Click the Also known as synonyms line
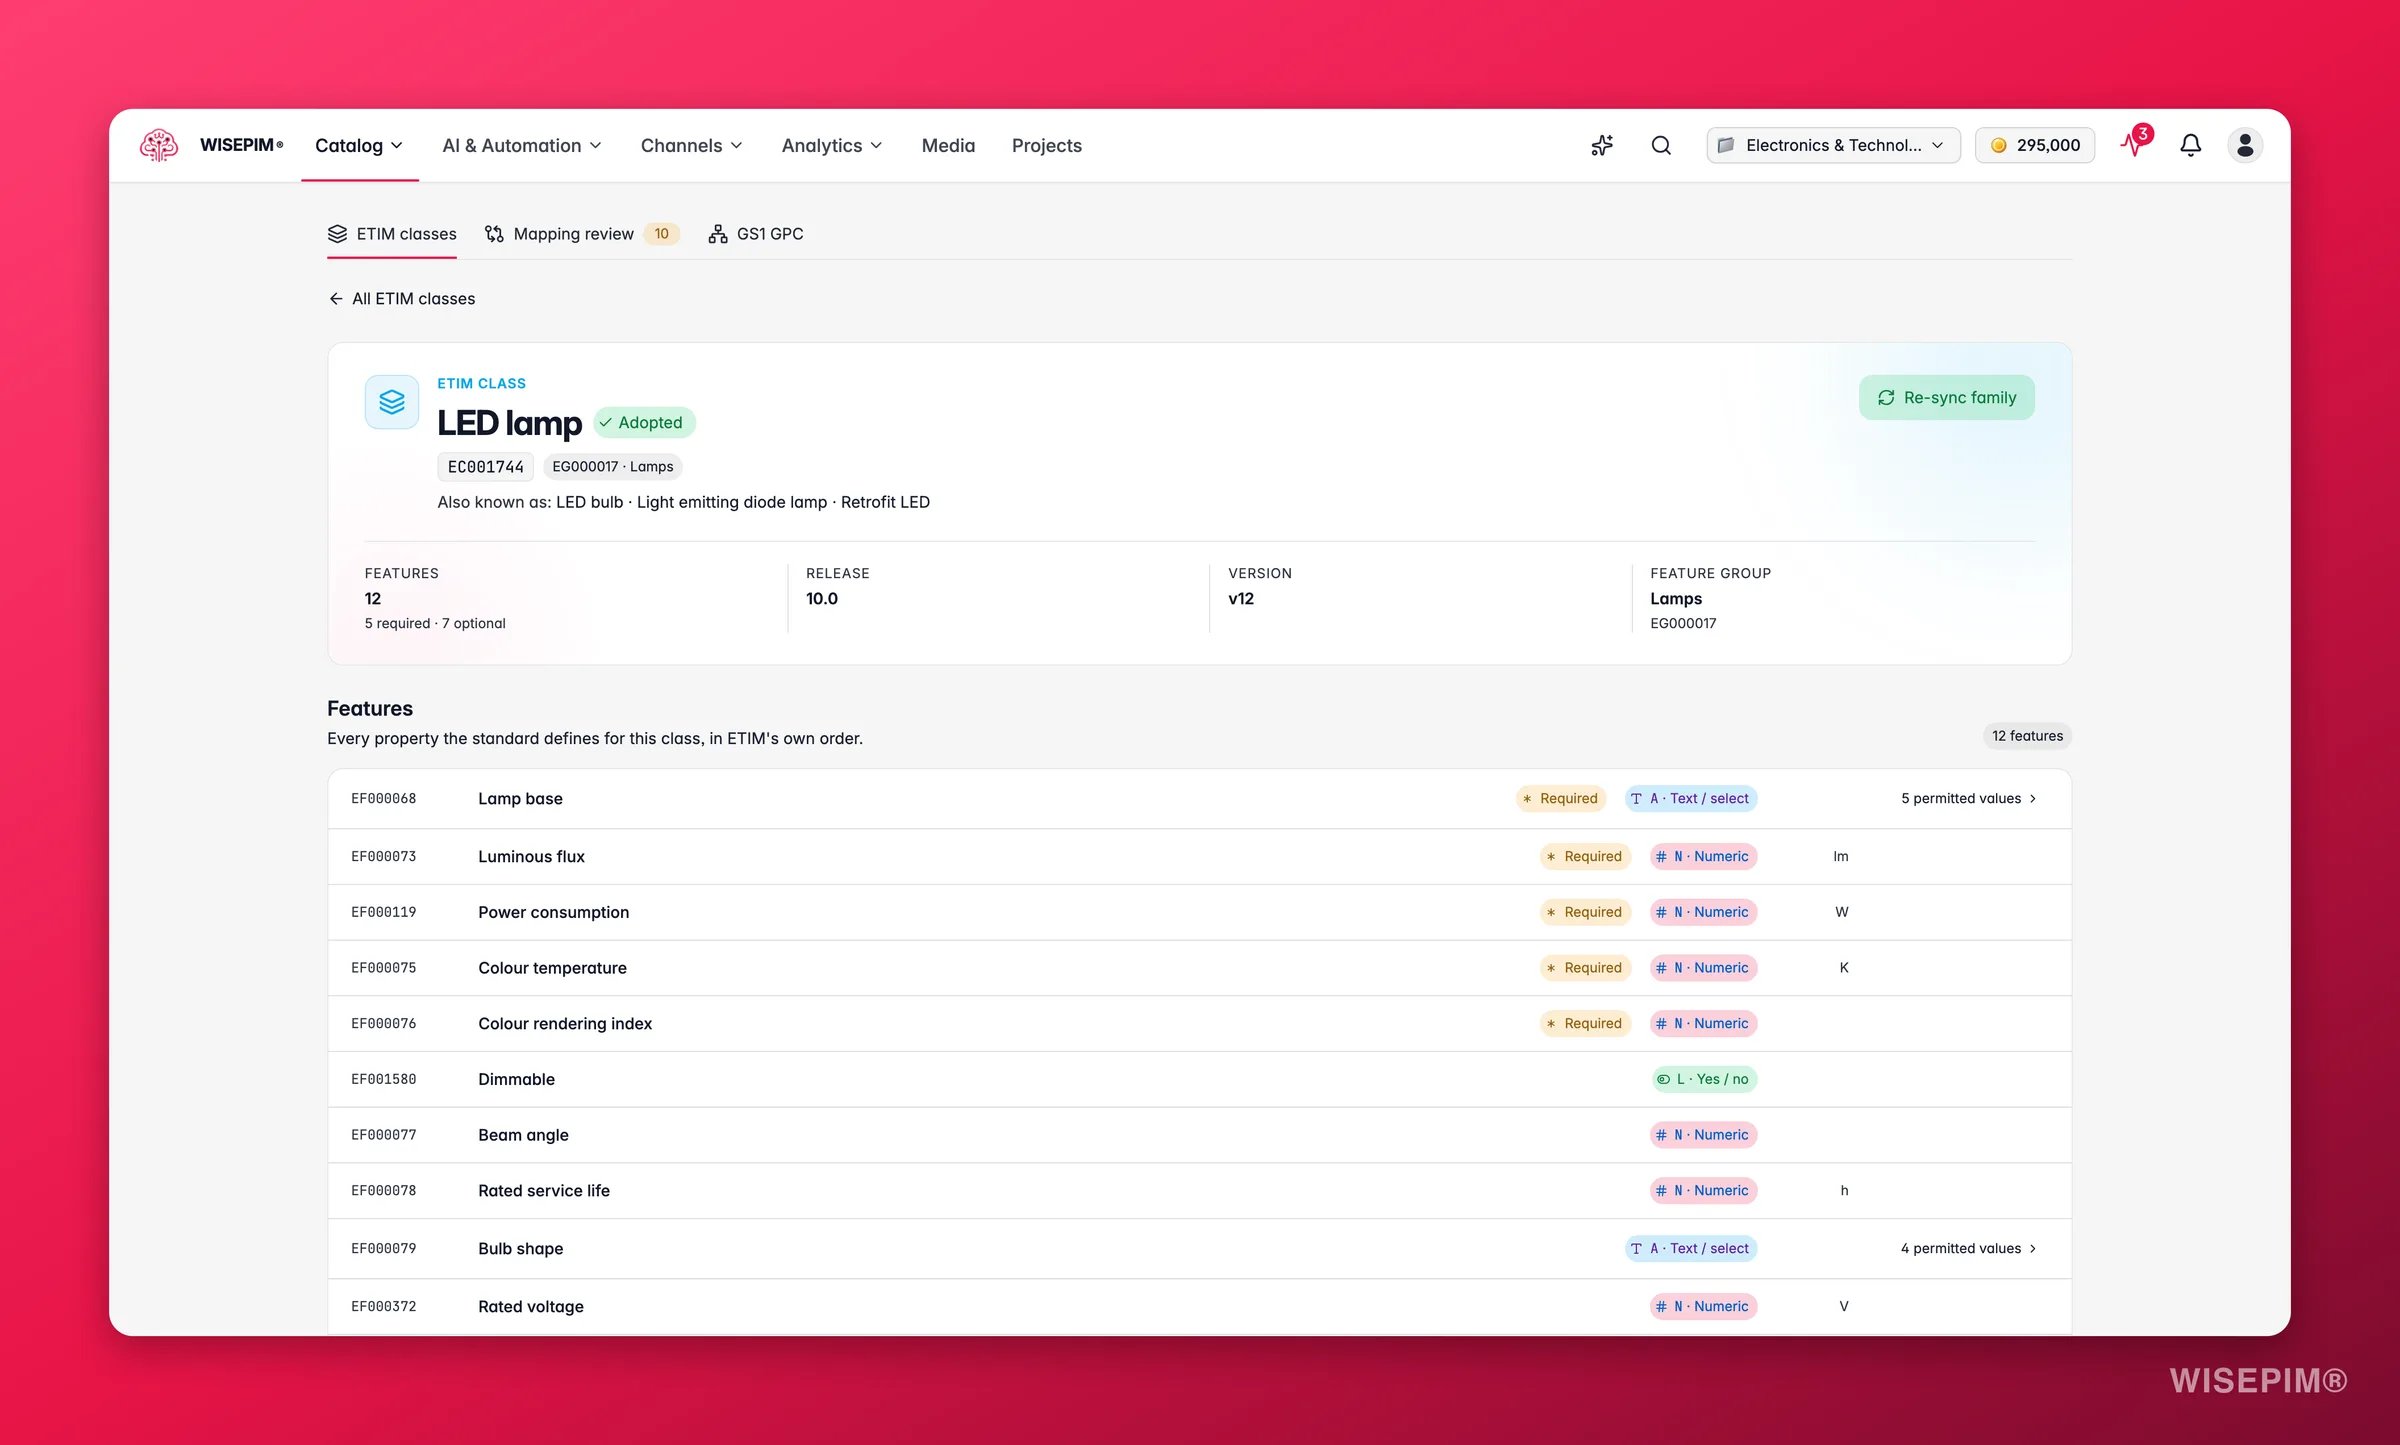Viewport: 2400px width, 1445px height. click(x=684, y=502)
